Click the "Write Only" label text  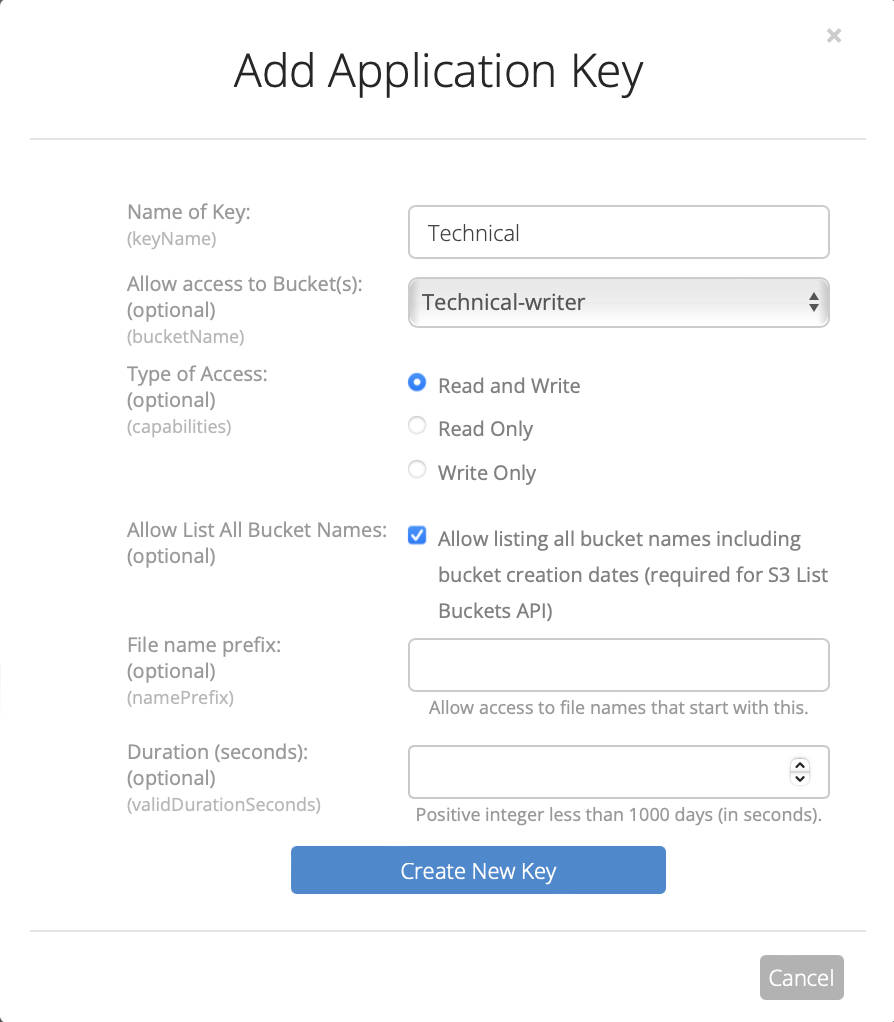pyautogui.click(x=487, y=473)
